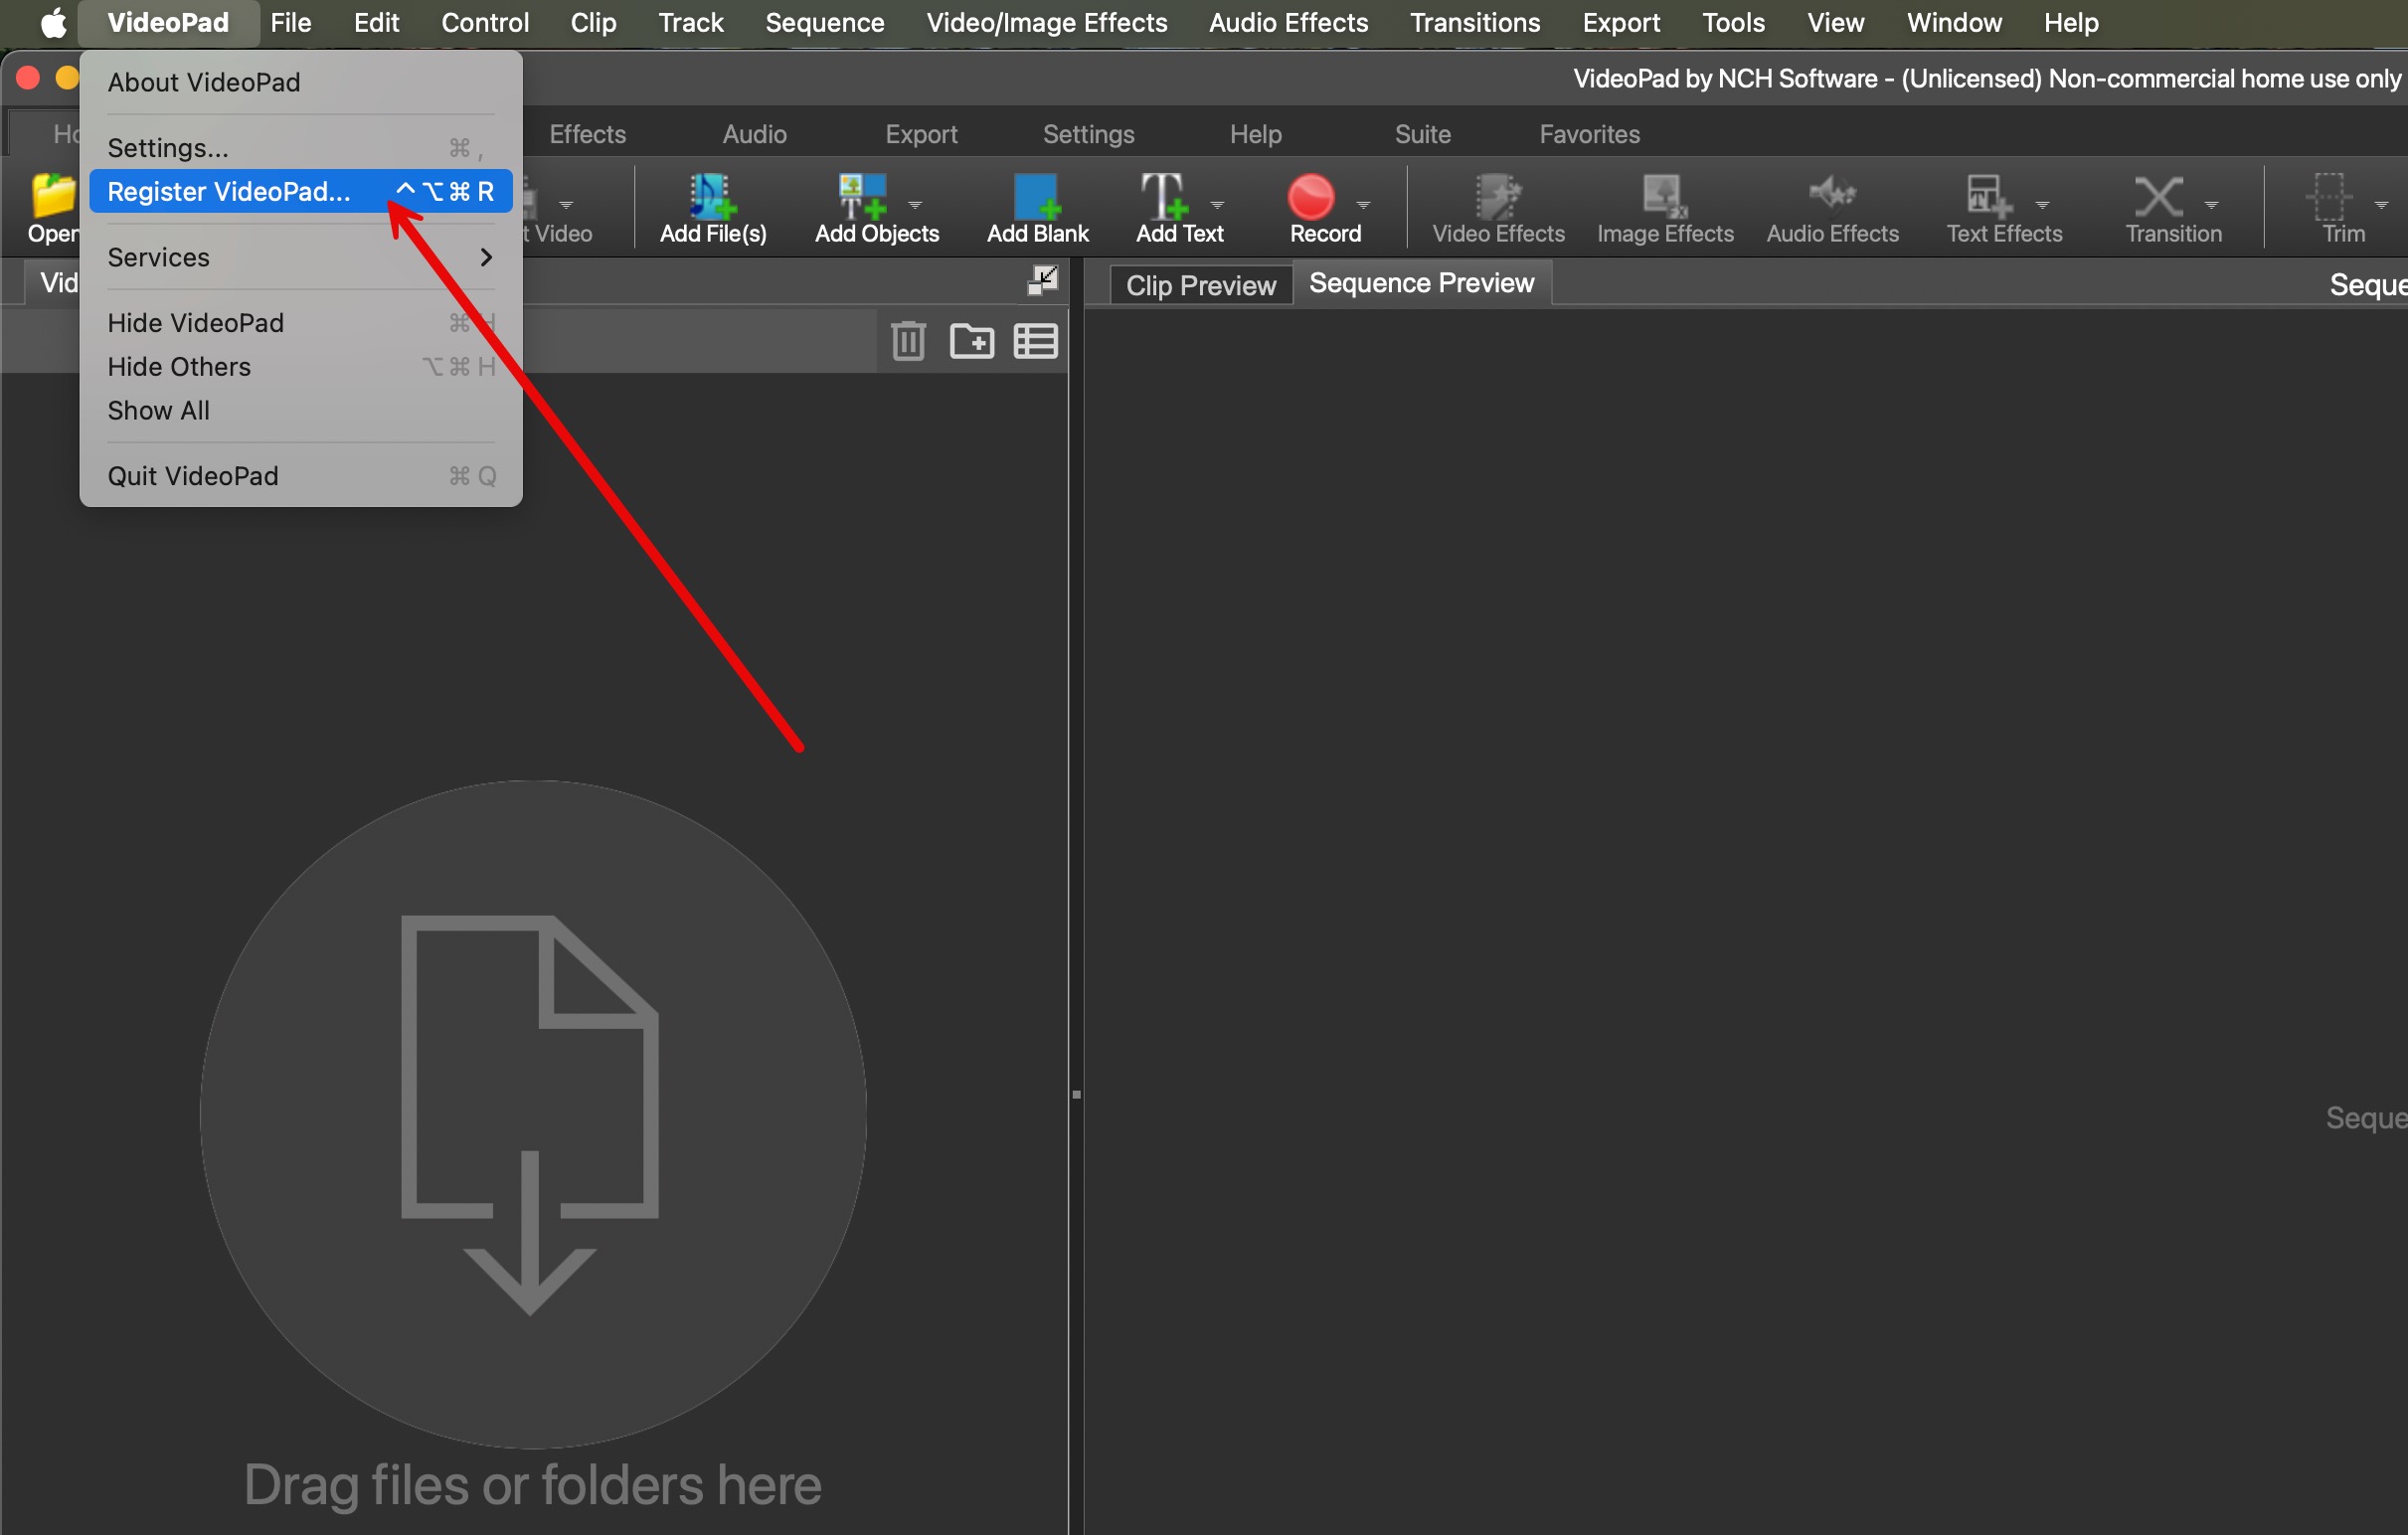The height and width of the screenshot is (1535, 2408).
Task: Open the Suite ribbon tab
Action: point(1422,134)
